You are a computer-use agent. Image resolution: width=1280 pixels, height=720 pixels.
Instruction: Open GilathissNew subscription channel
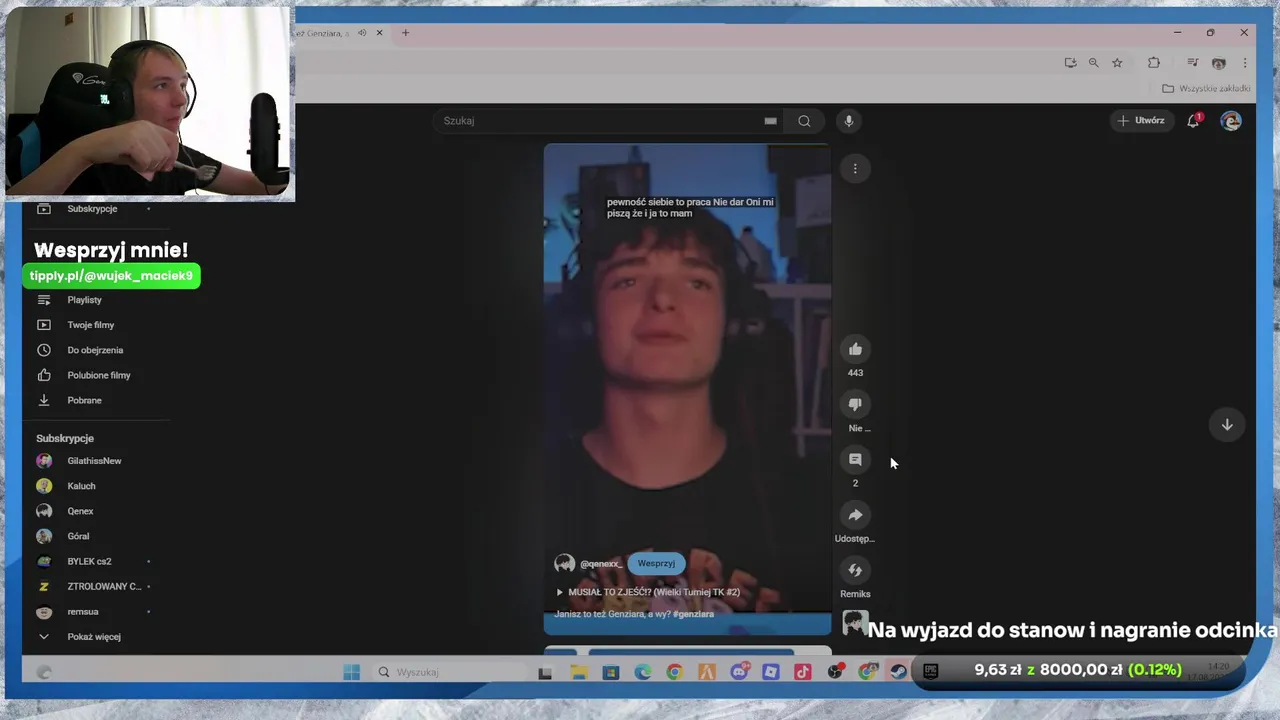click(93, 461)
